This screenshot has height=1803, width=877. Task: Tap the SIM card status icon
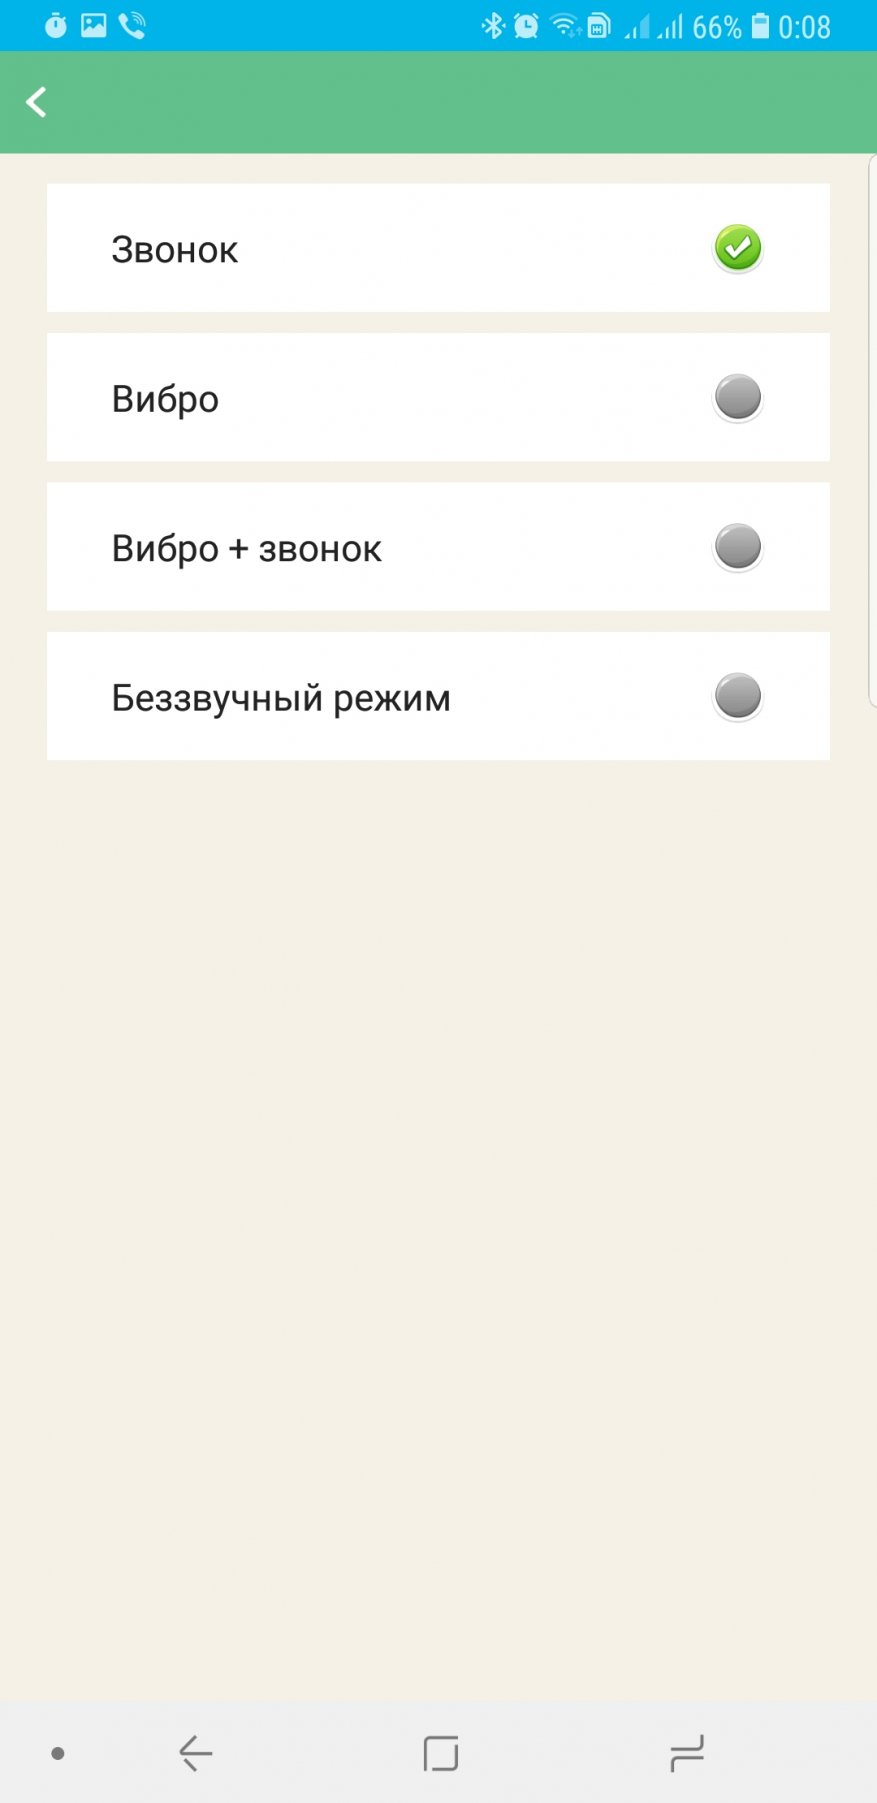coord(599,26)
